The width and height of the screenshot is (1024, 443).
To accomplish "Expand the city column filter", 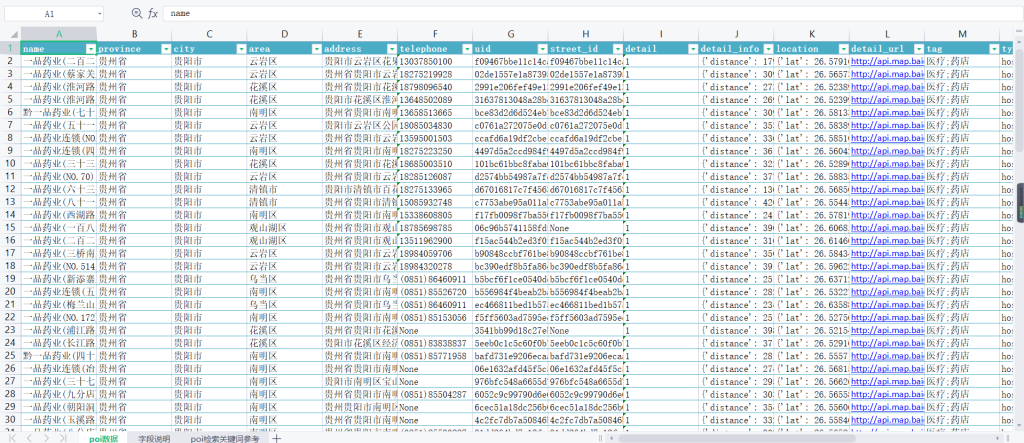I will pos(240,49).
